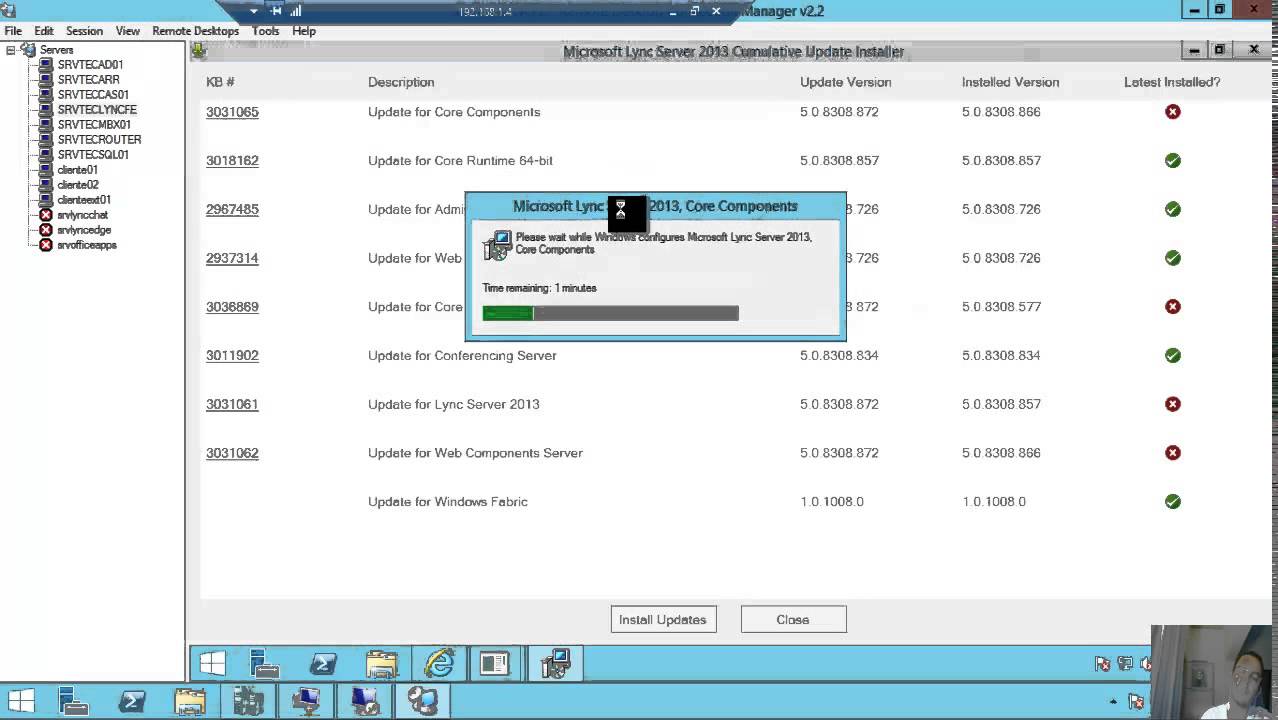Click the red error icon beside srvlyncedge

pos(45,230)
